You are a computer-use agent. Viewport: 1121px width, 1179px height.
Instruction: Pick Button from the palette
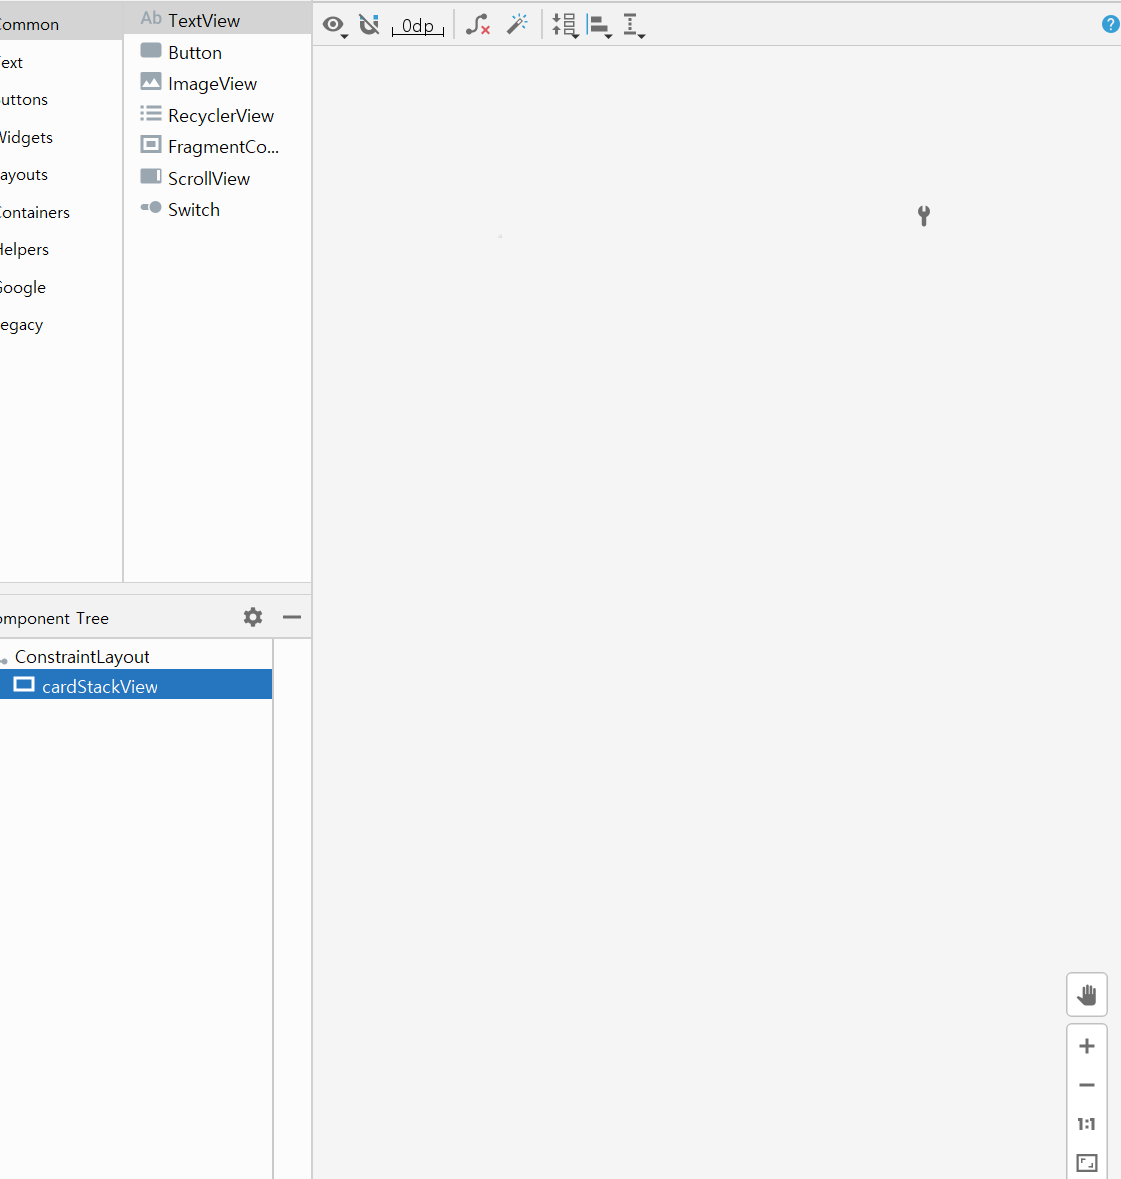tap(218, 53)
